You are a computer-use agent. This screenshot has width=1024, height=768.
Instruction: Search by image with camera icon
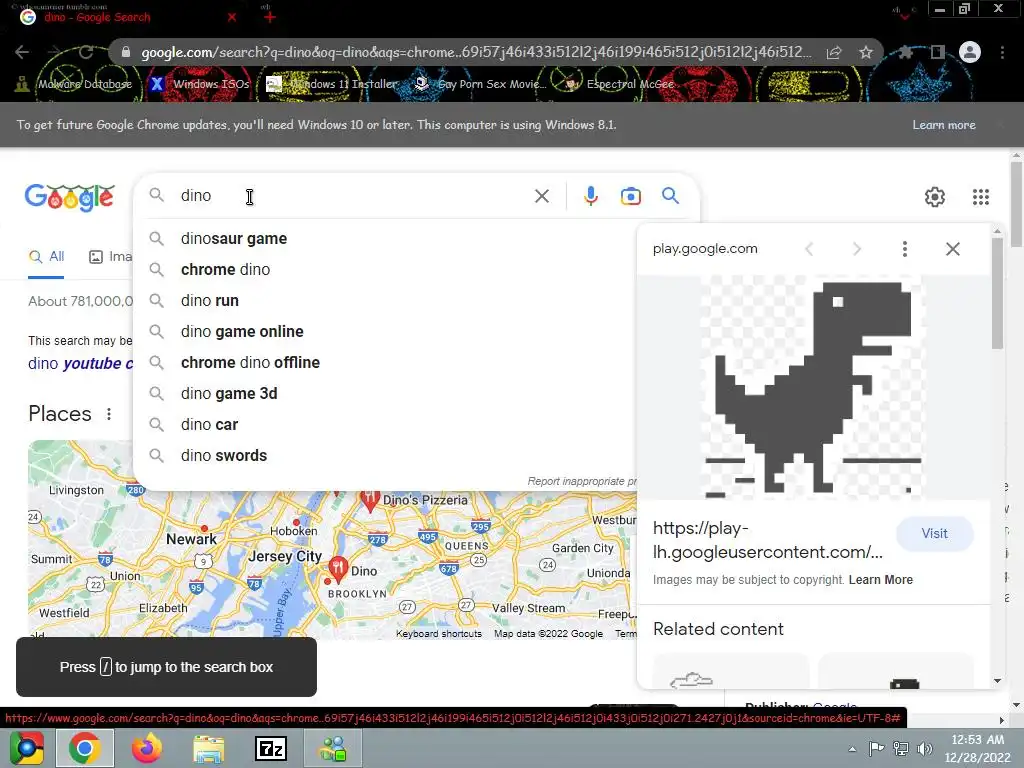click(630, 196)
